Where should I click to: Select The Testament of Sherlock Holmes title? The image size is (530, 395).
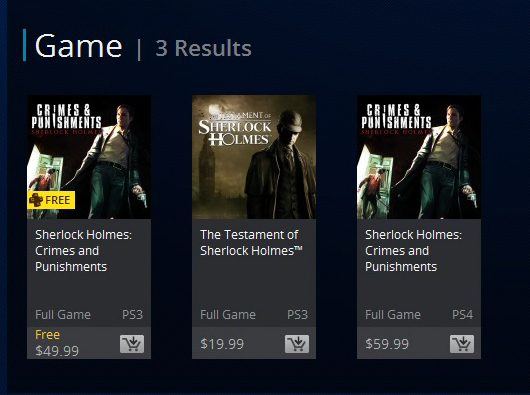pos(251,243)
